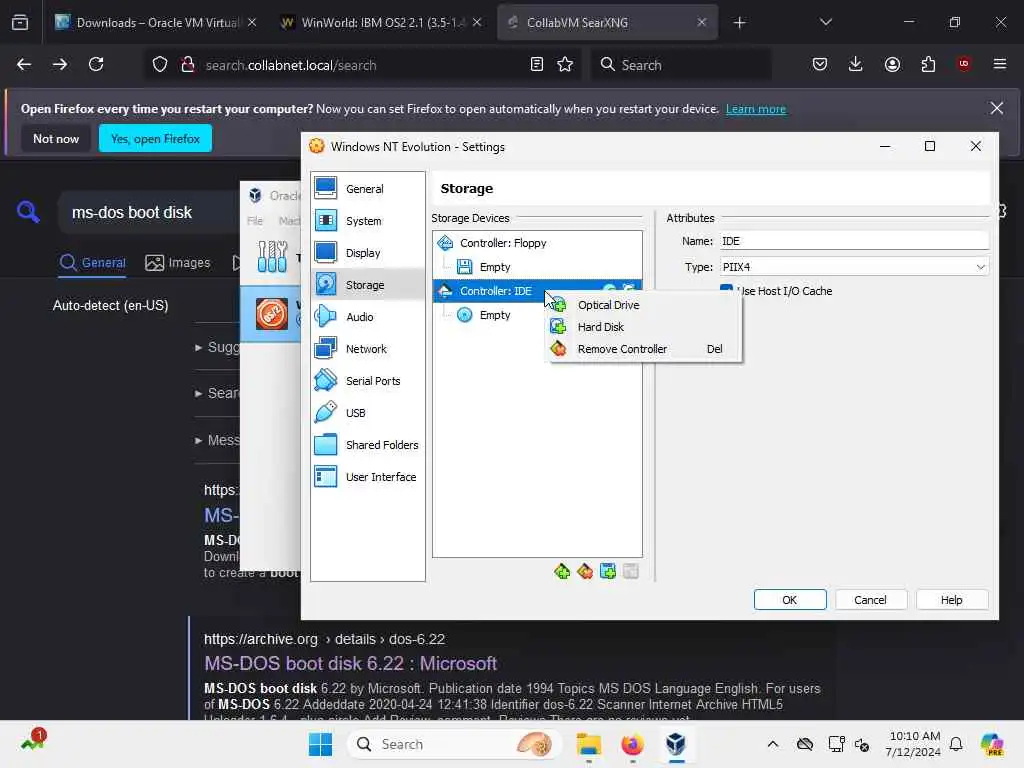Switch to the Images search category
The image size is (1024, 768).
[178, 263]
